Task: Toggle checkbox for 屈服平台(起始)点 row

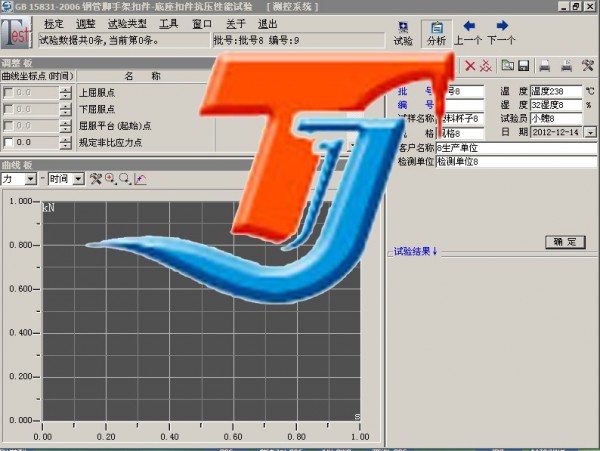Action: 8,126
